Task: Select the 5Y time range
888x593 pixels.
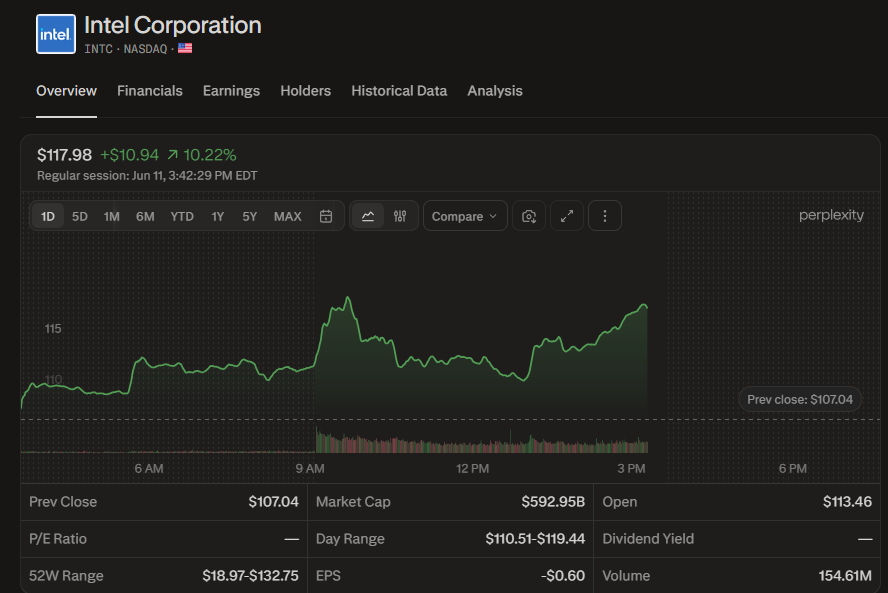Action: tap(250, 216)
